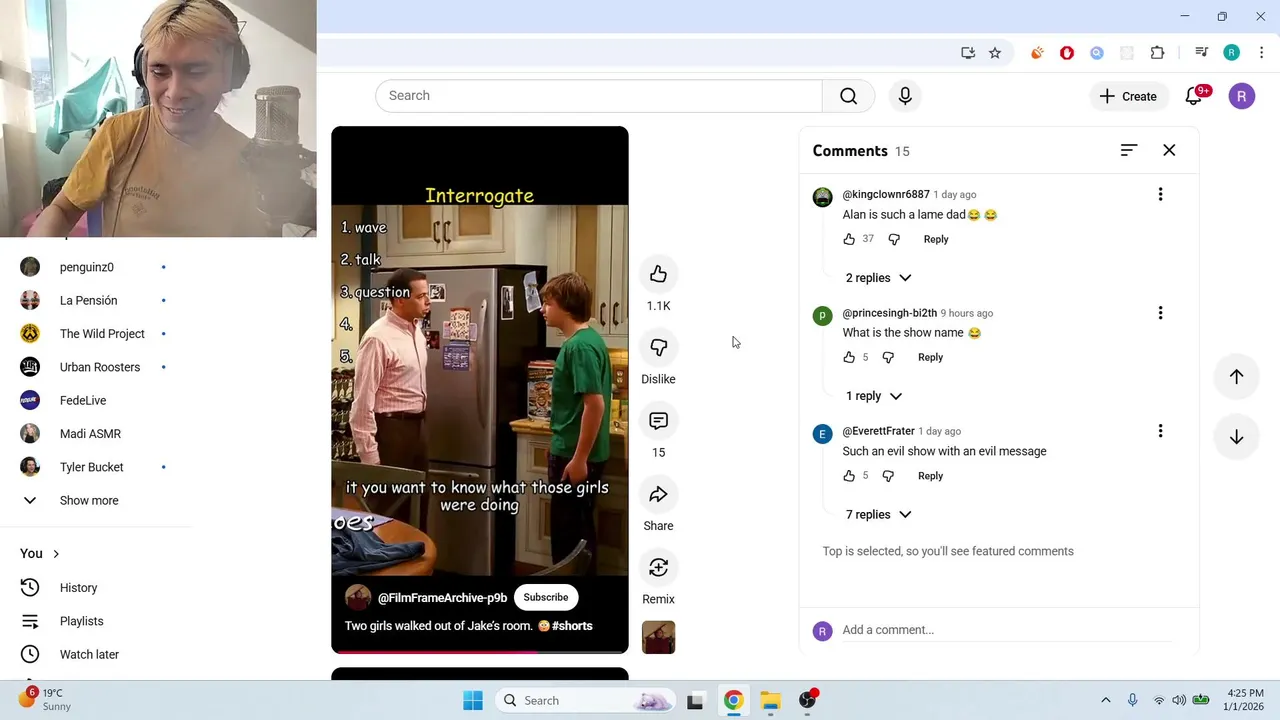Open Chrome three-dot menu
This screenshot has width=1280, height=720.
pyautogui.click(x=1260, y=53)
